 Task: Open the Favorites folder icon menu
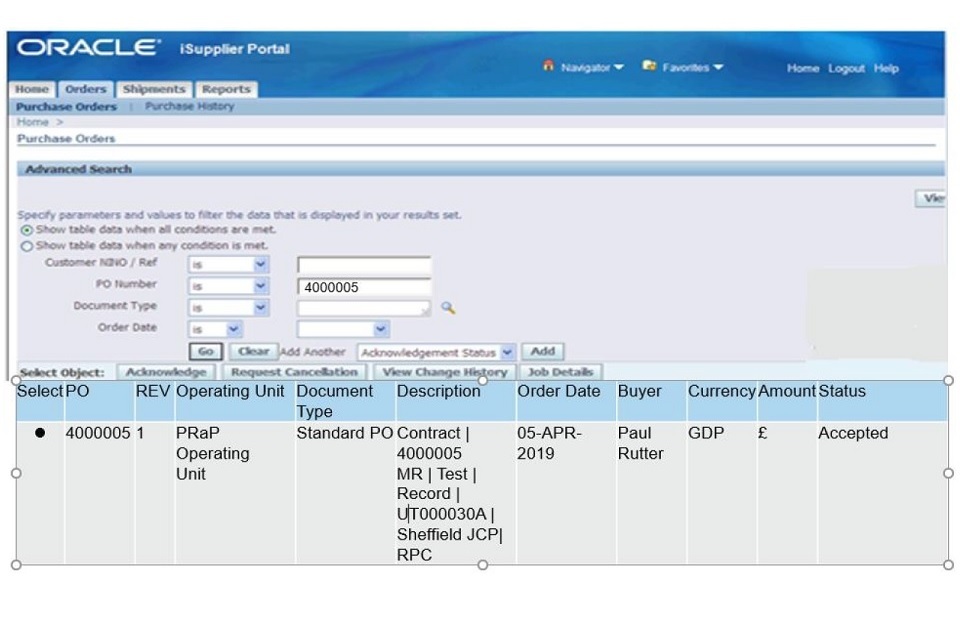pyautogui.click(x=649, y=67)
